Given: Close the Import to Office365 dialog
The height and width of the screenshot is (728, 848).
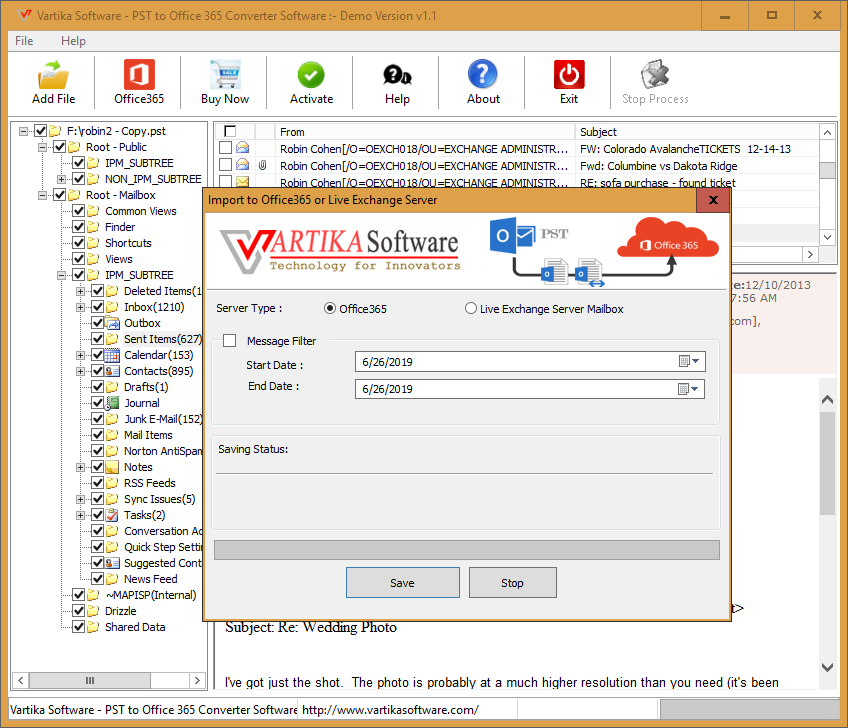Looking at the screenshot, I should [x=713, y=200].
